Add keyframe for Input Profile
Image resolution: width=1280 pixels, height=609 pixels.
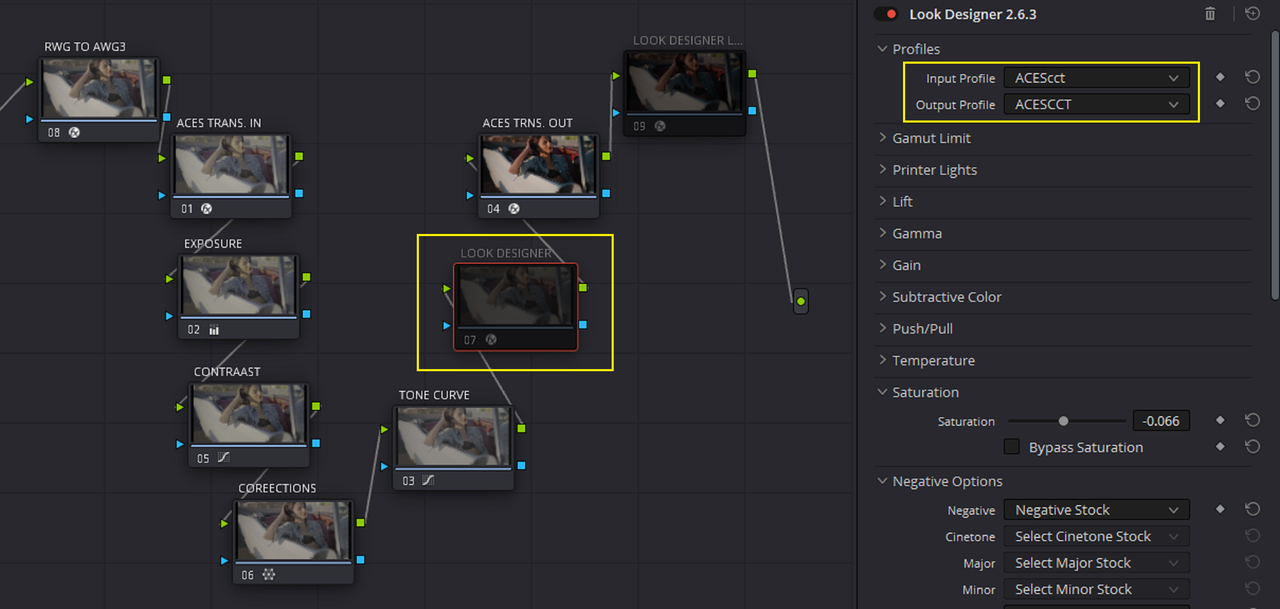pyautogui.click(x=1220, y=77)
